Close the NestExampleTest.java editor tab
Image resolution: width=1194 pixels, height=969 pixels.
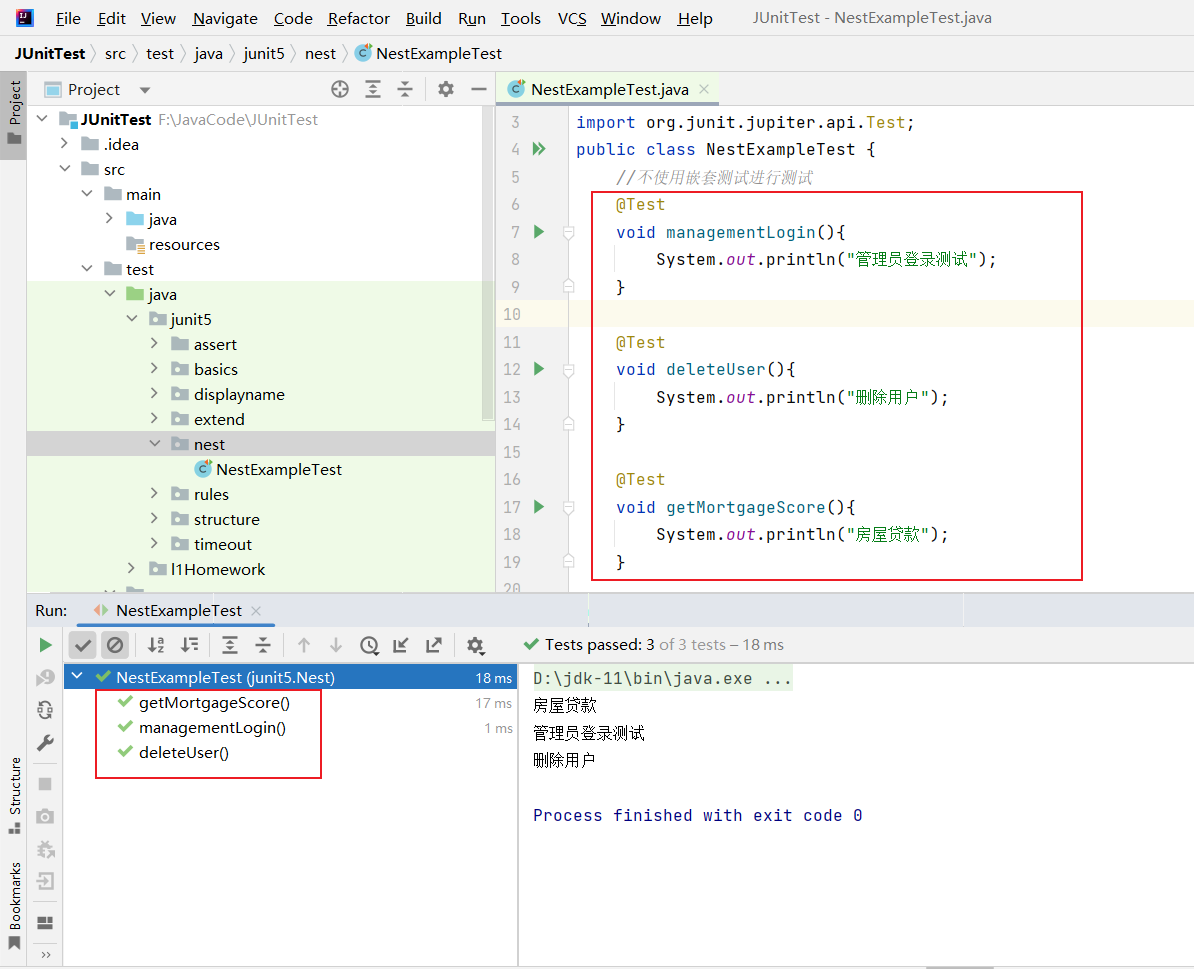click(x=704, y=89)
